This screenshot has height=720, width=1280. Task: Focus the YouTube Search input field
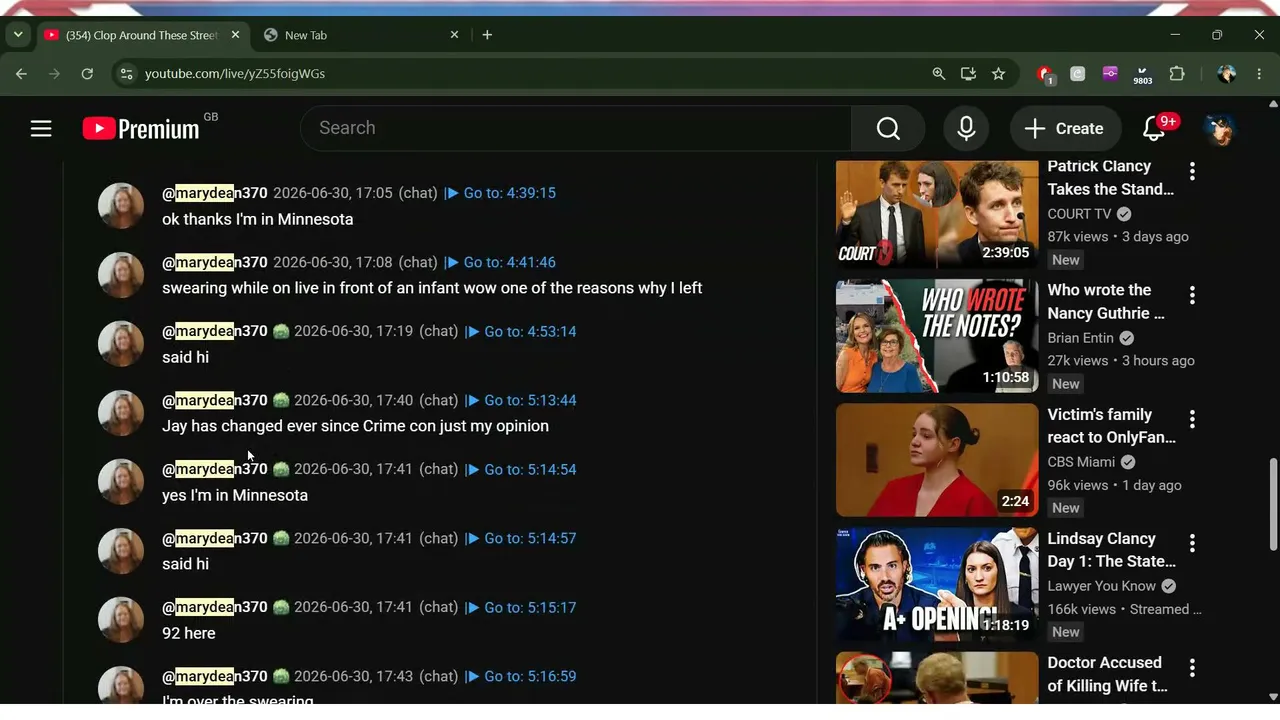pyautogui.click(x=576, y=128)
